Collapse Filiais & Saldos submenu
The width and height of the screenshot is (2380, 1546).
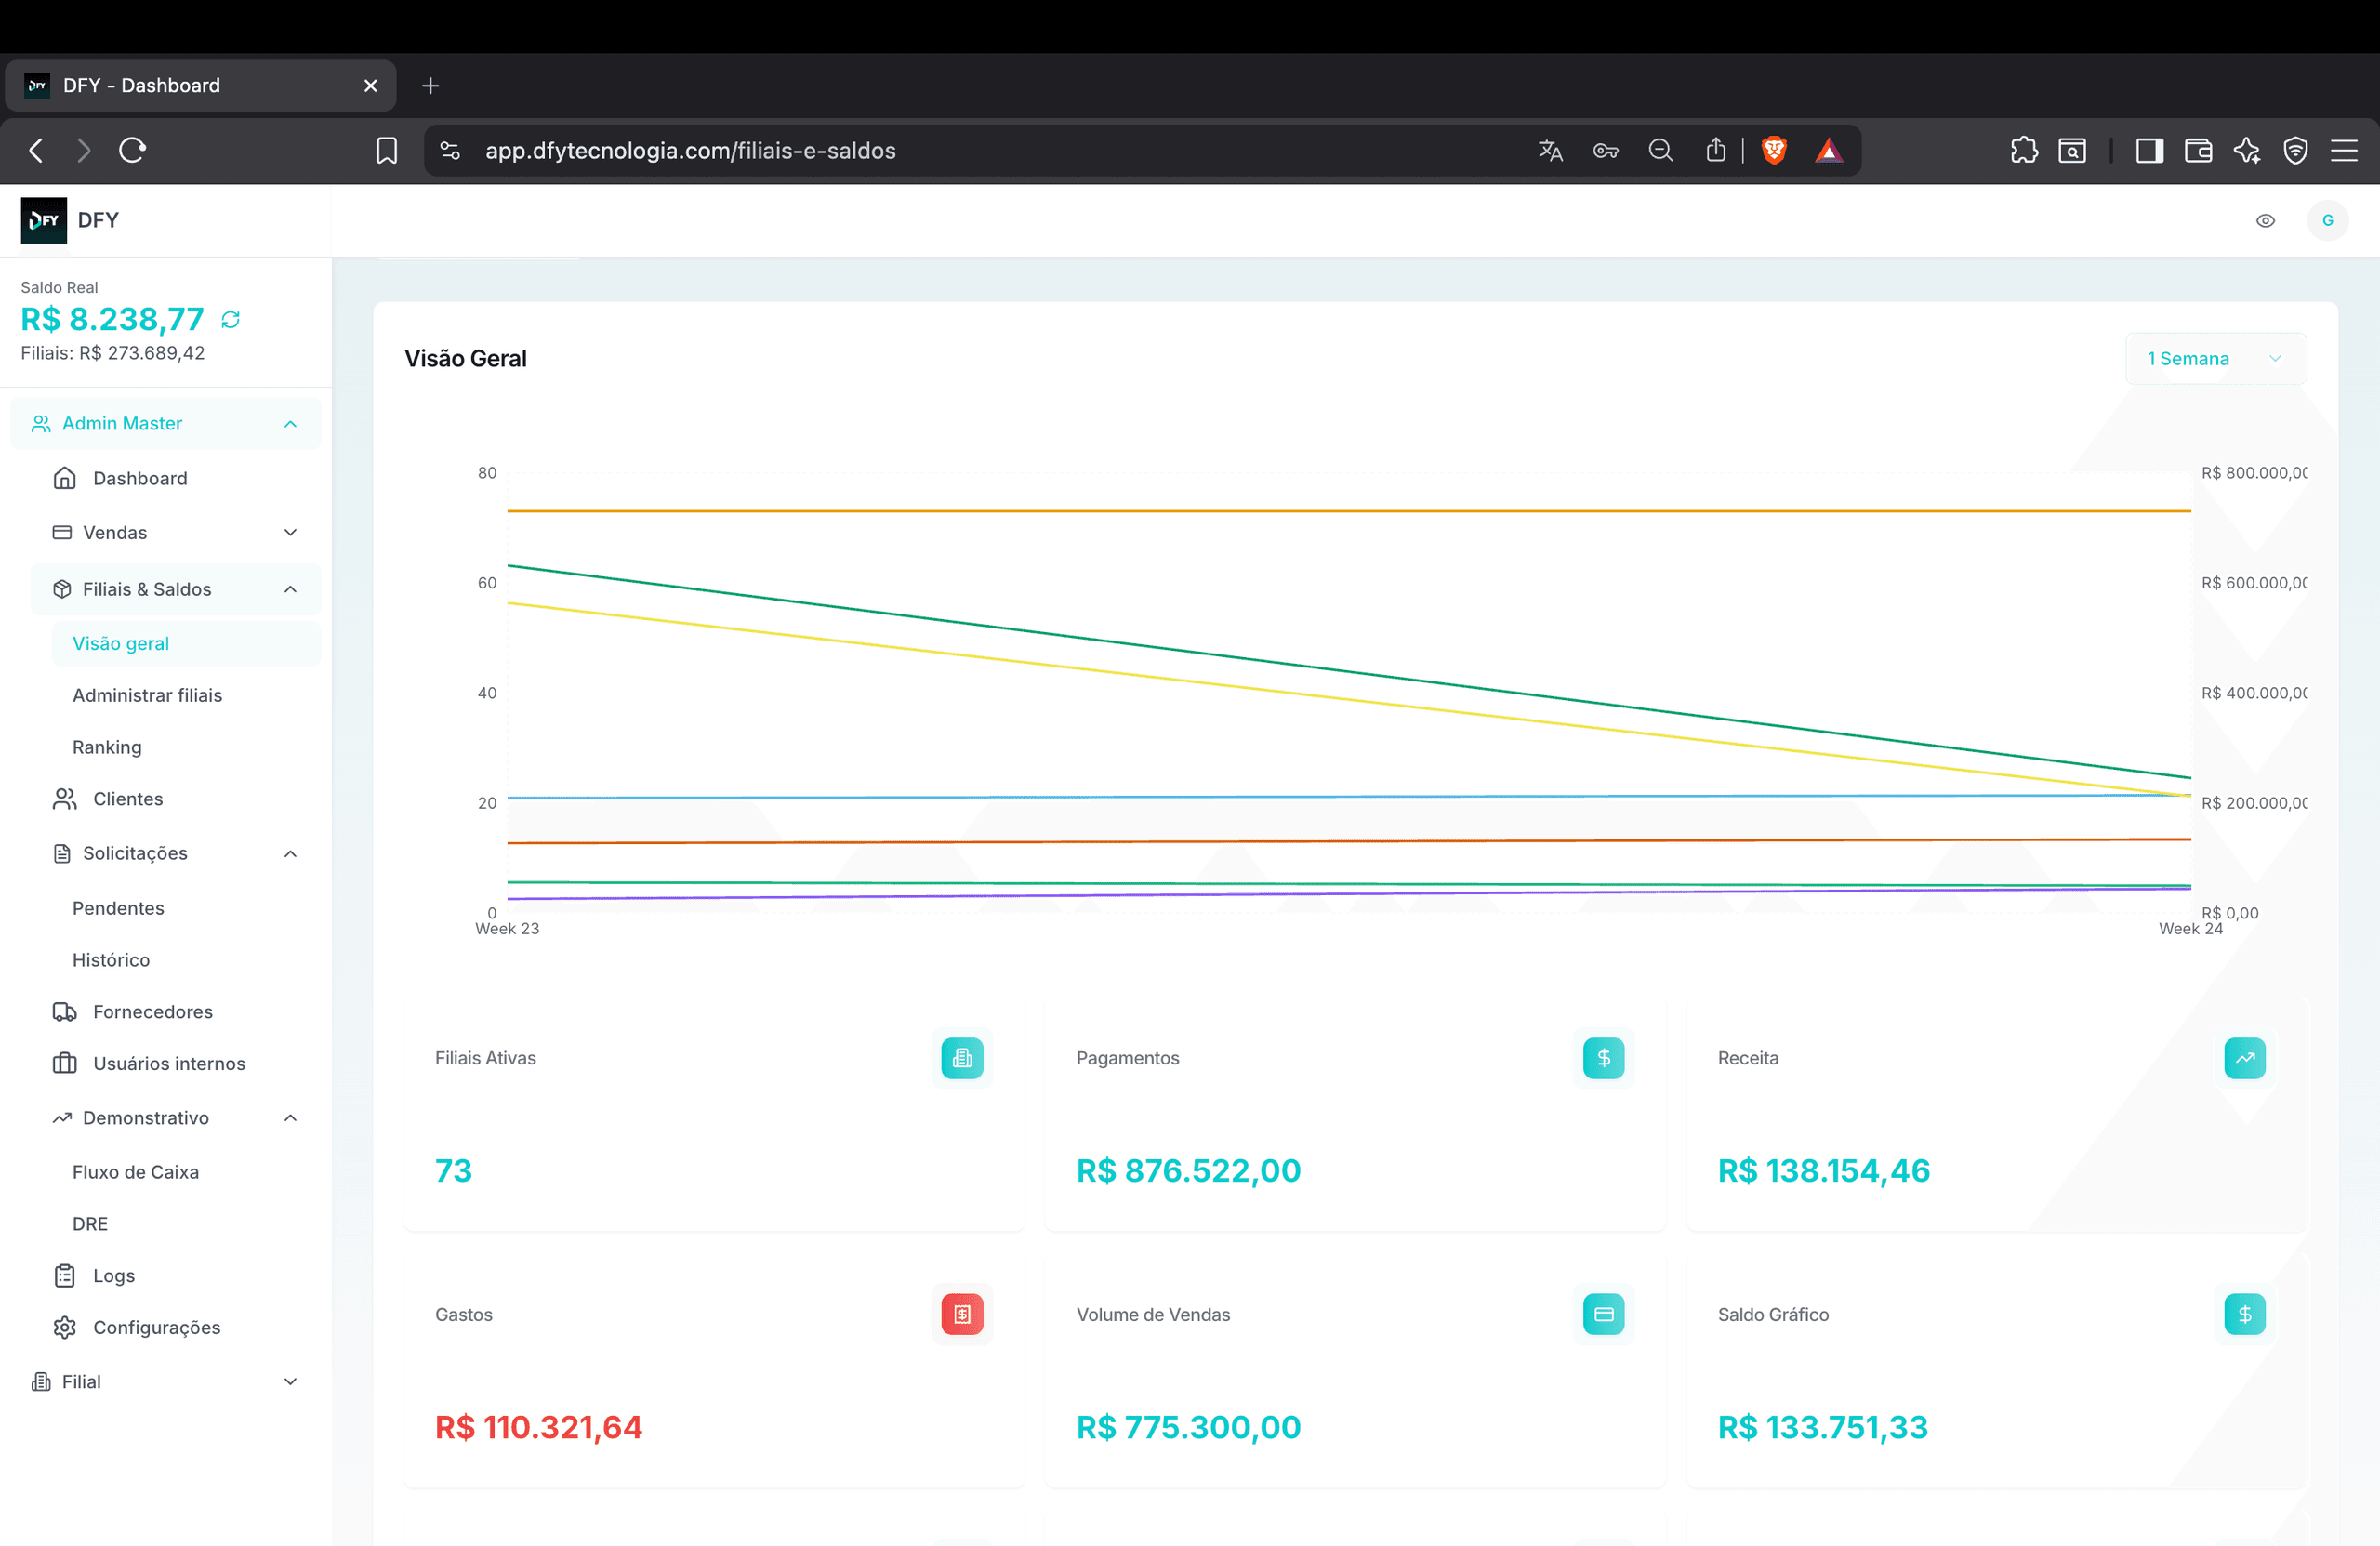coord(176,589)
